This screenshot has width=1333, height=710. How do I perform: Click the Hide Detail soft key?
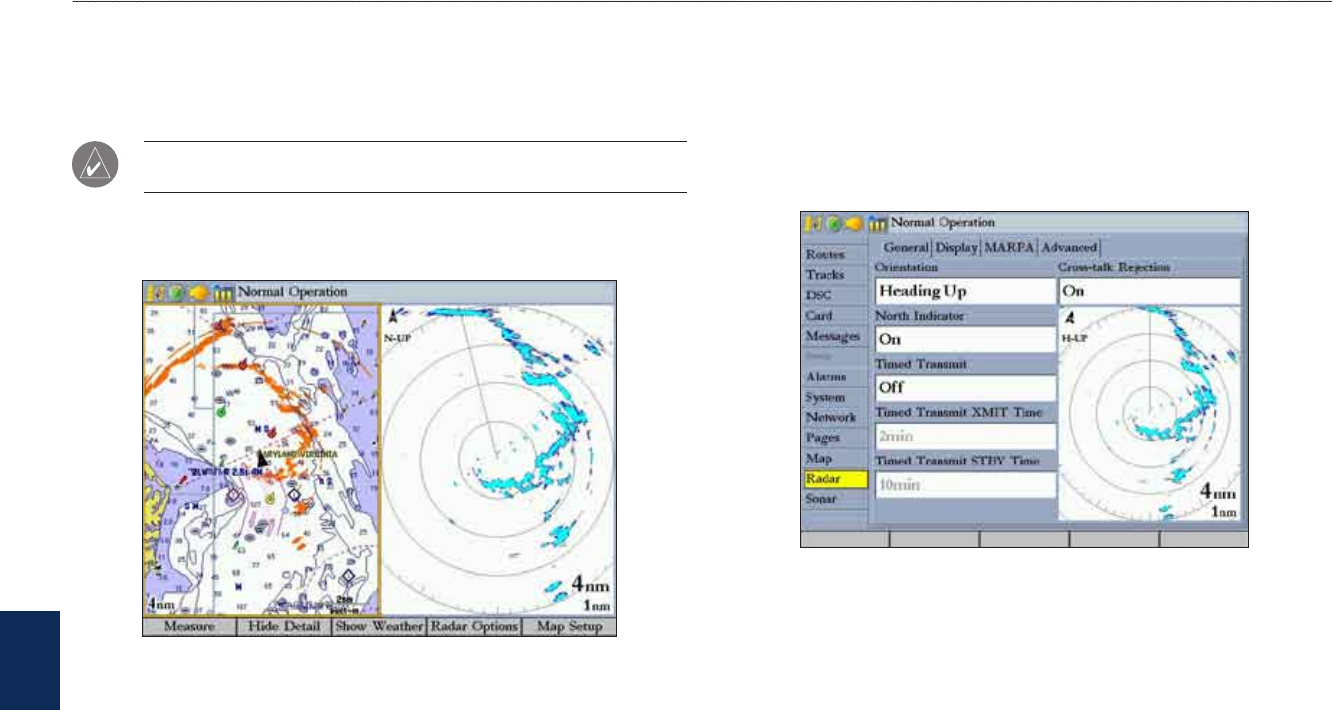click(x=284, y=627)
